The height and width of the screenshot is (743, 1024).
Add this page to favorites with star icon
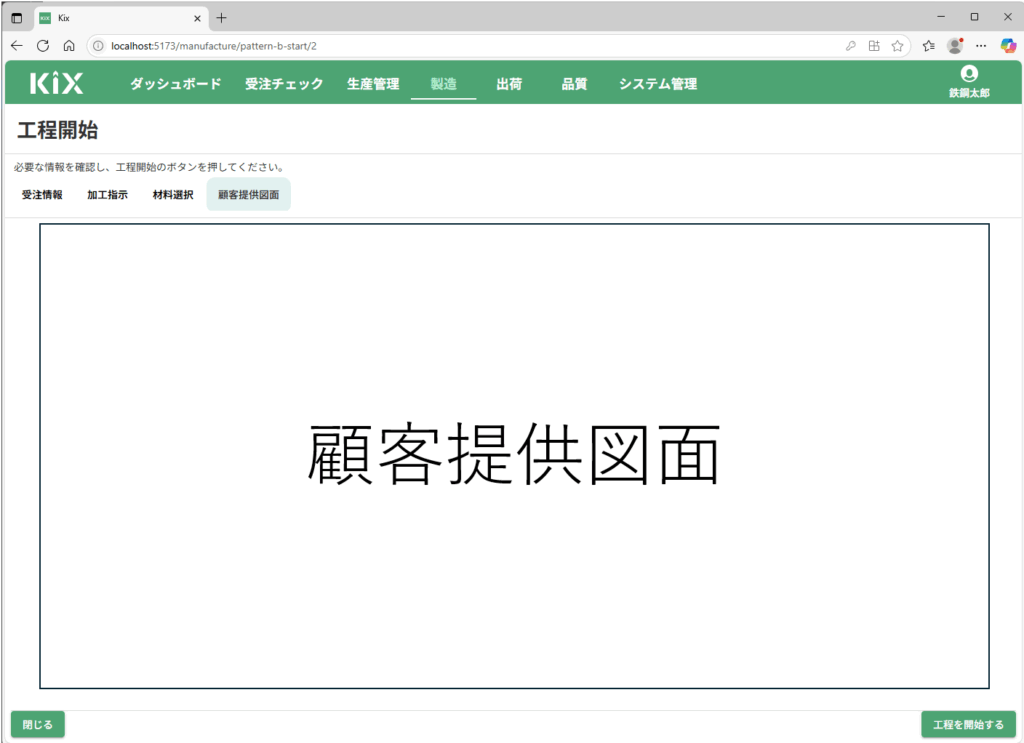point(898,46)
